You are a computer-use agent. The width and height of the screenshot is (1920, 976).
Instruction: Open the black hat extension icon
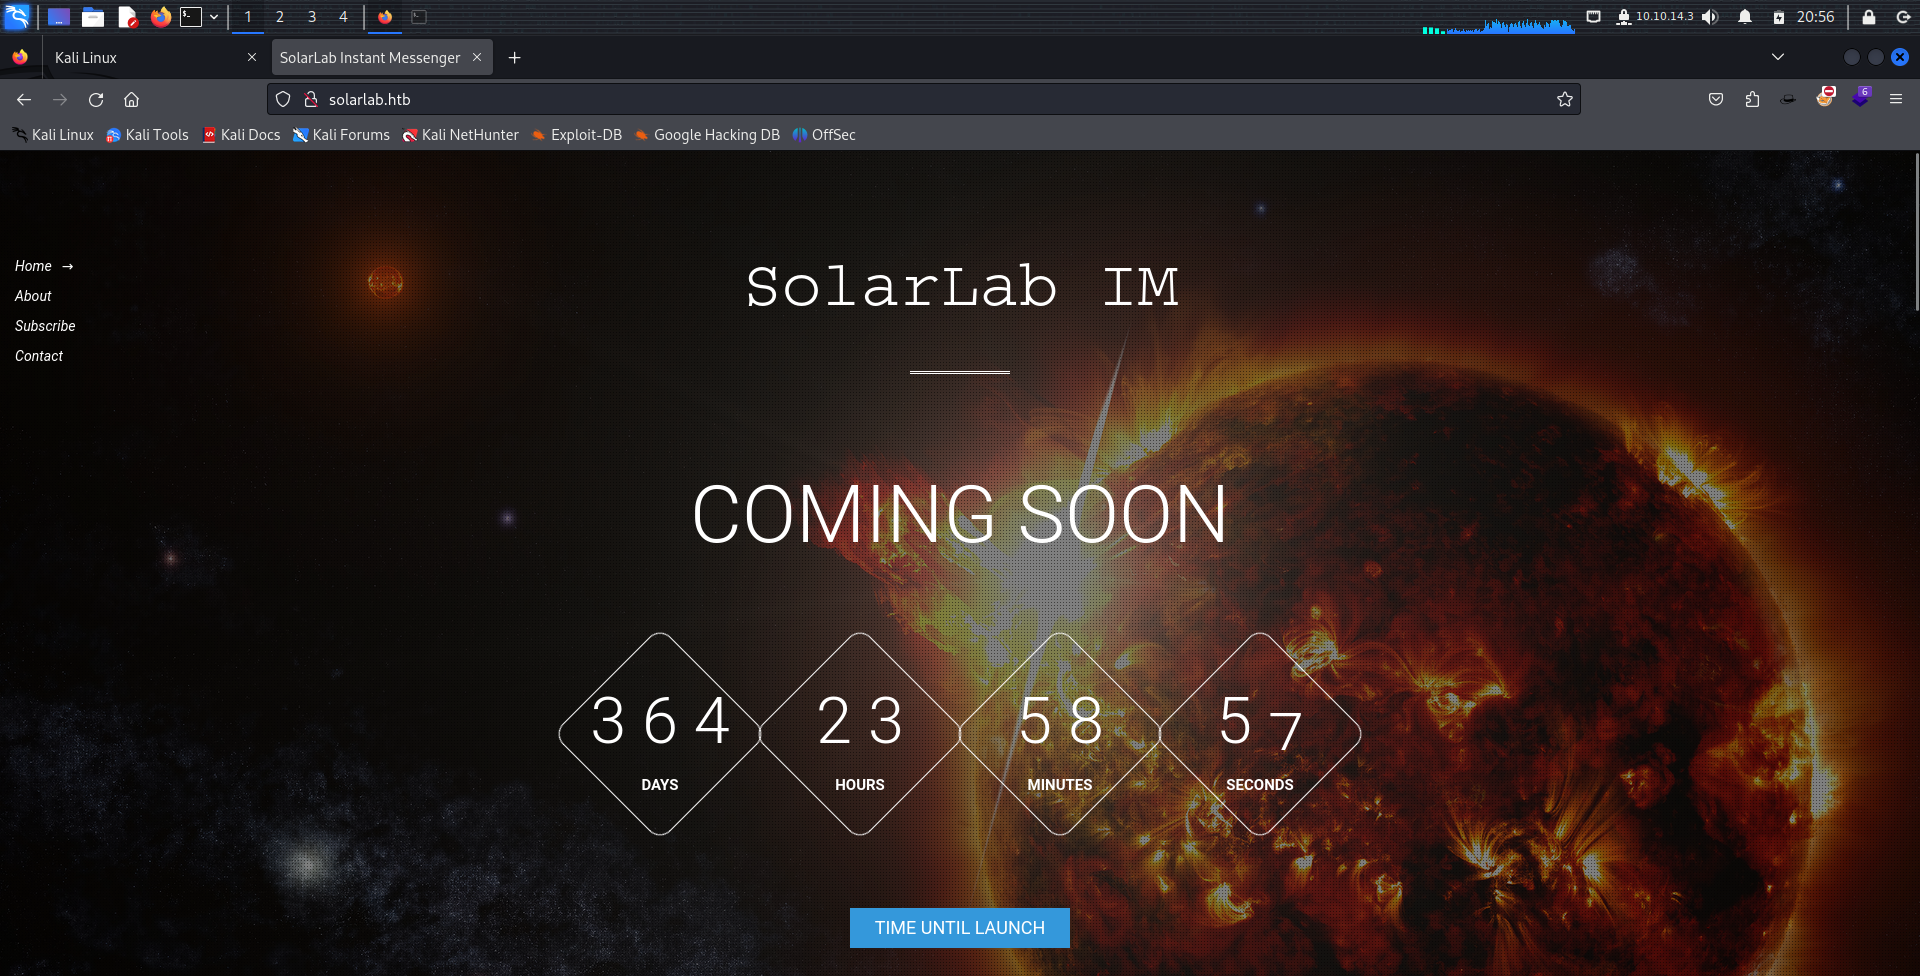pos(1788,99)
